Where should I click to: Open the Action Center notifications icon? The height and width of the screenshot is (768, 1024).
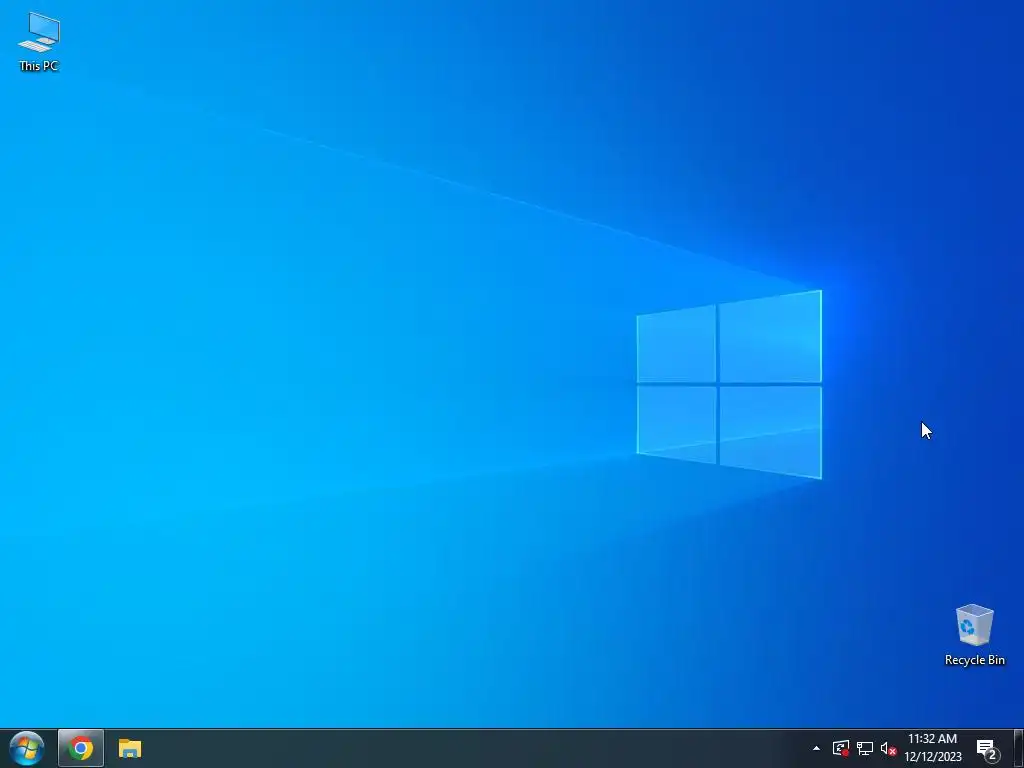[987, 749]
